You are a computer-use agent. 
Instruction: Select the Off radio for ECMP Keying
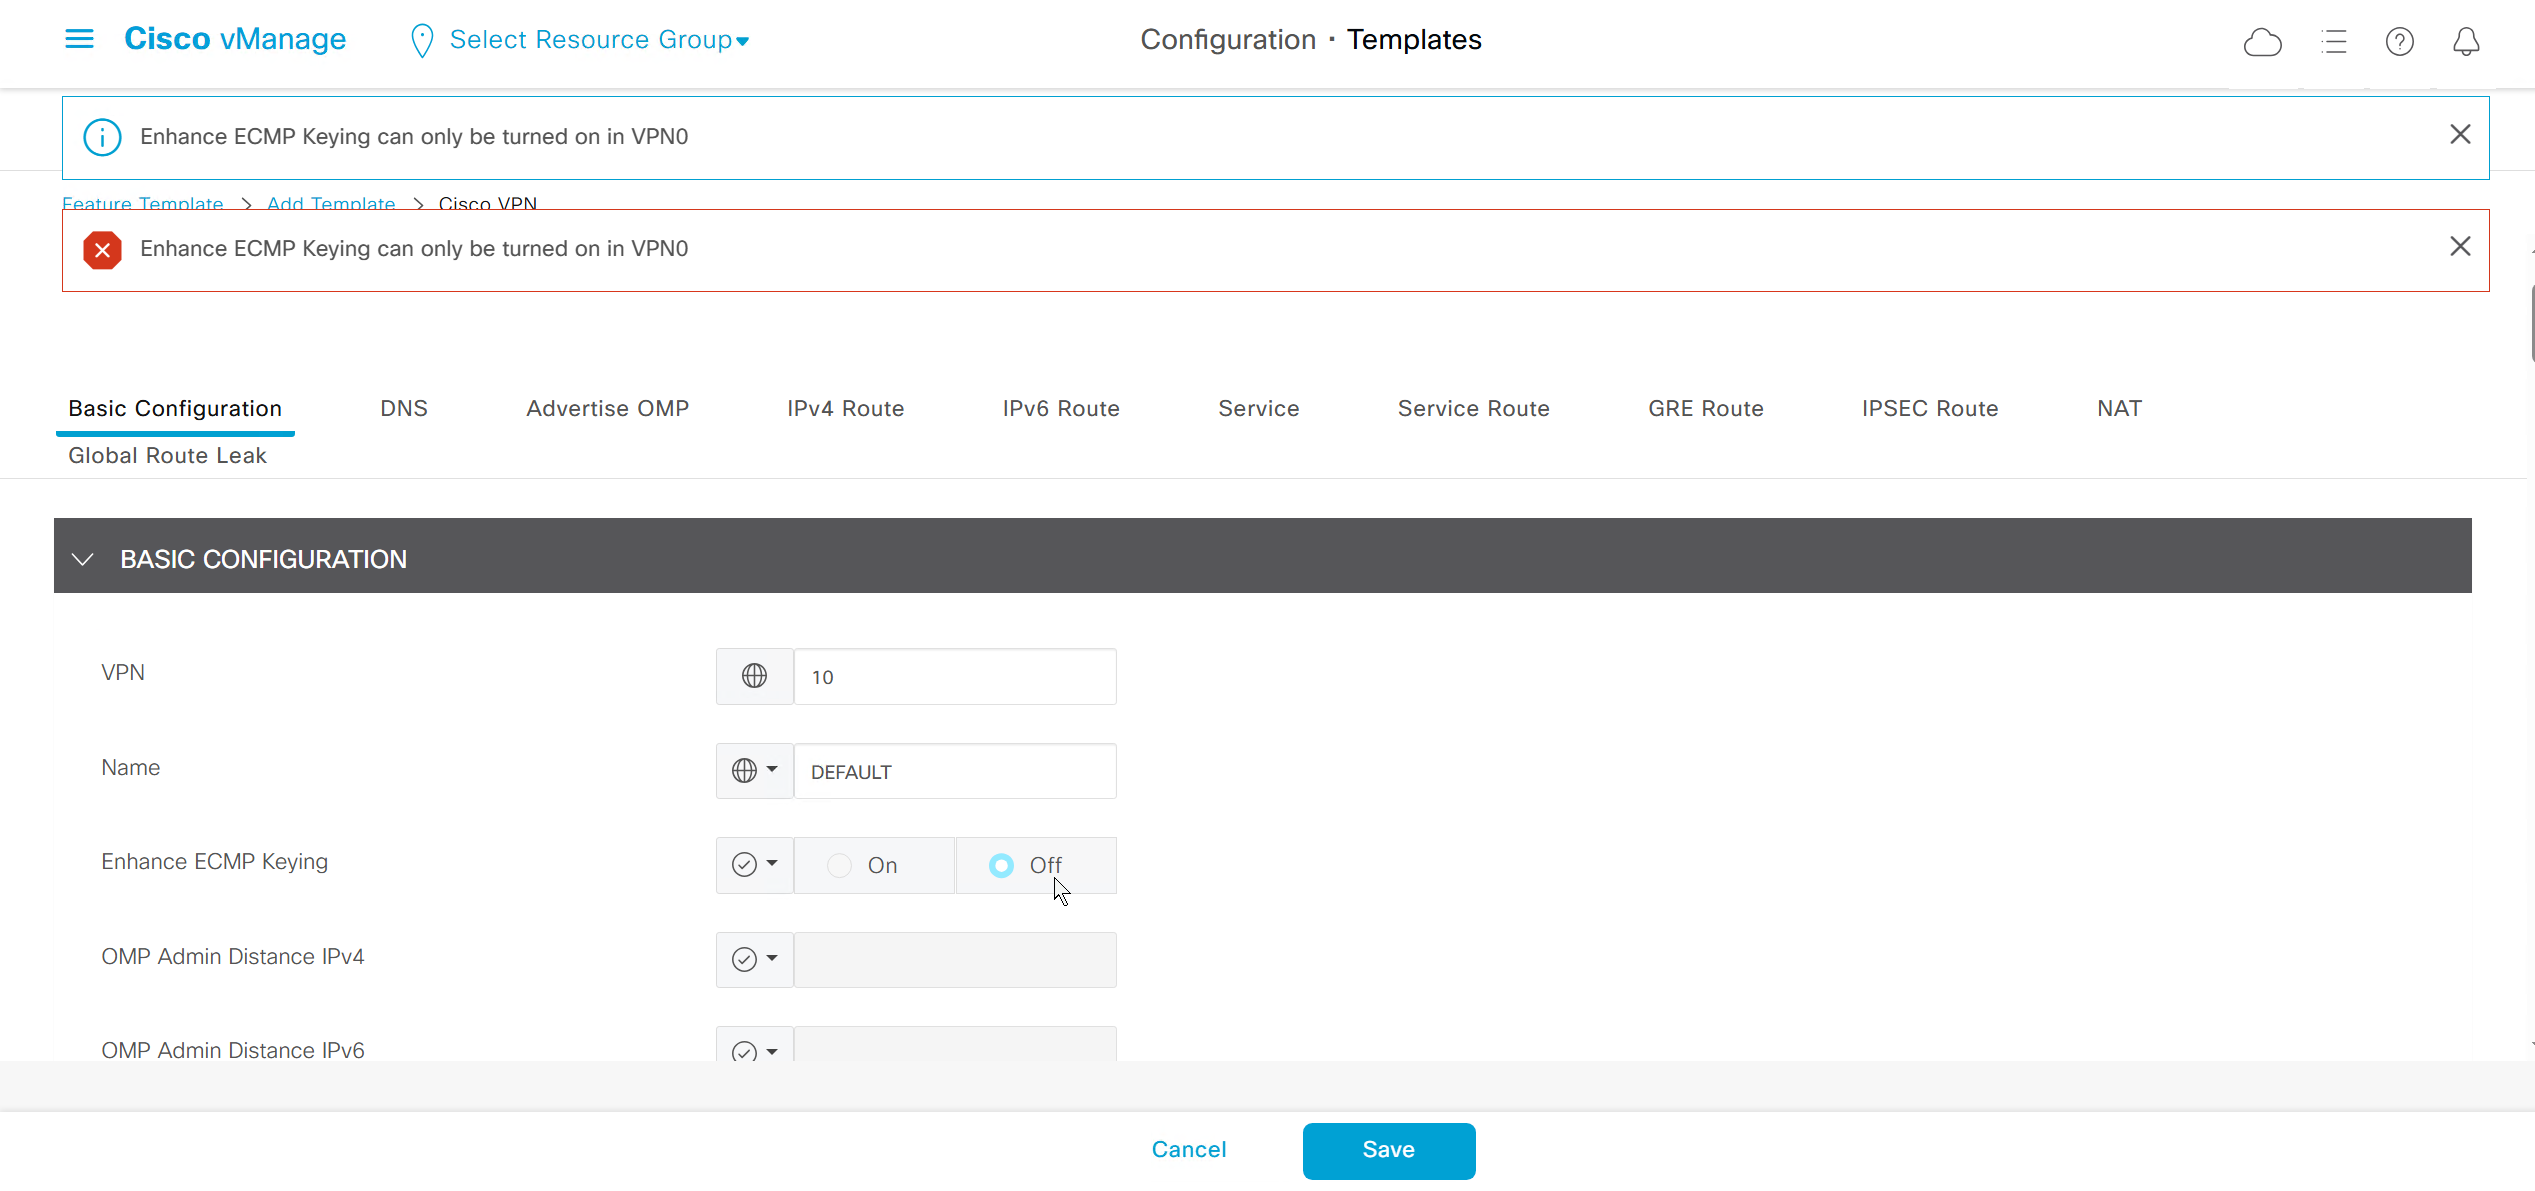click(x=1001, y=865)
